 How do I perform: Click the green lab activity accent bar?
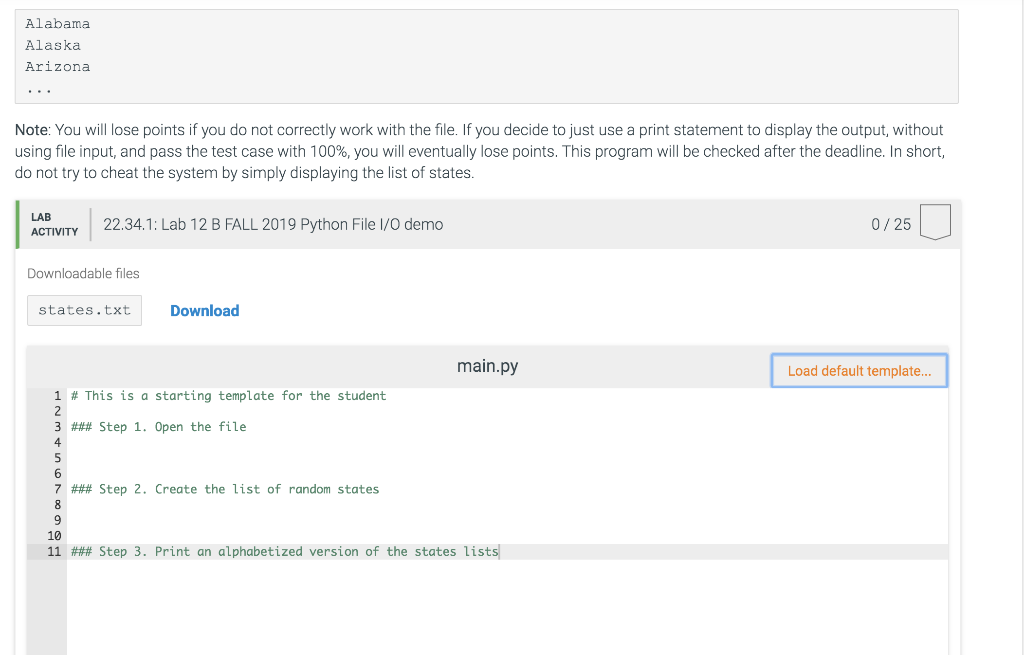coord(17,224)
